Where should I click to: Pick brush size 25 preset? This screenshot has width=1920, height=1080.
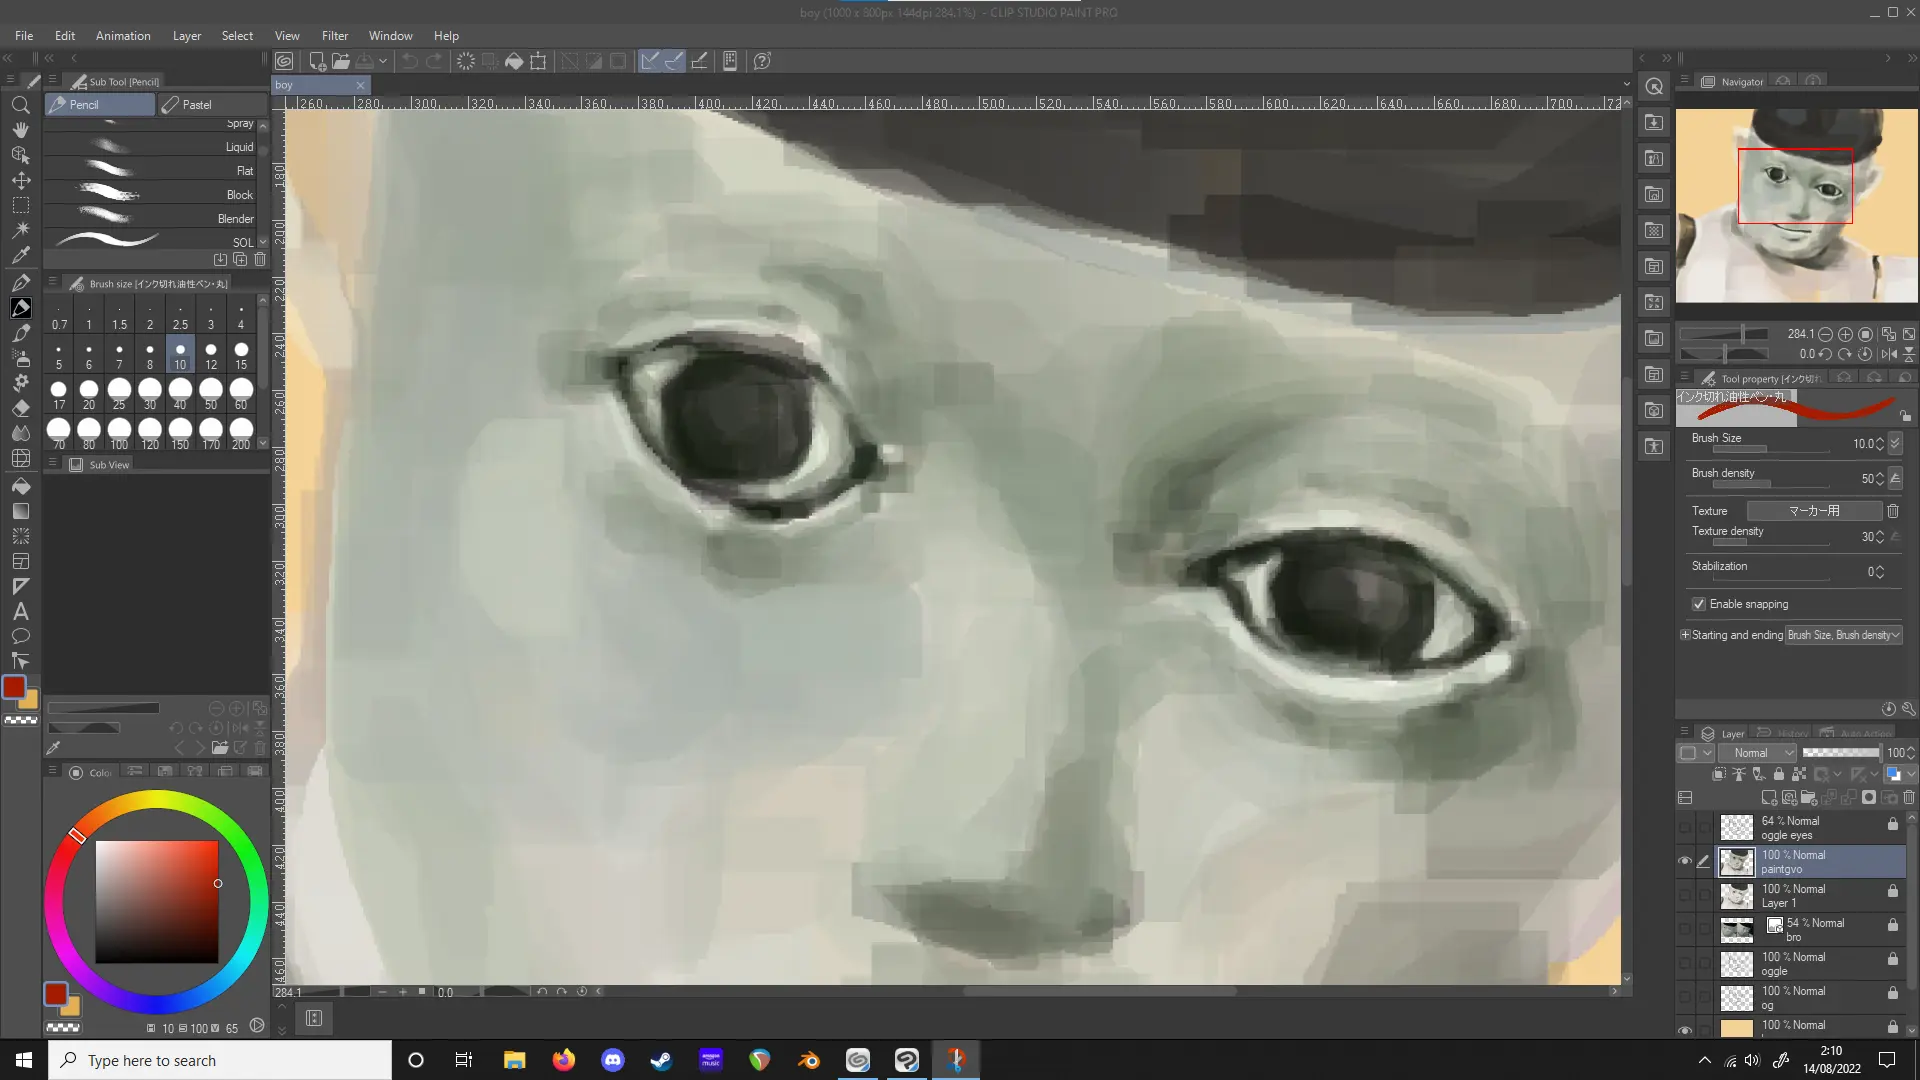(119, 391)
